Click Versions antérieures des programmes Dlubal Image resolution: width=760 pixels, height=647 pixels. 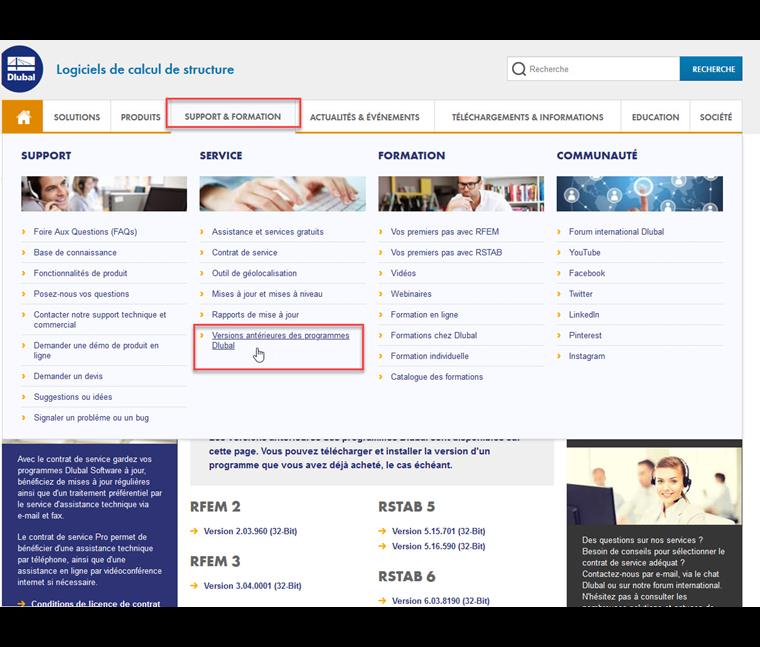coord(280,340)
